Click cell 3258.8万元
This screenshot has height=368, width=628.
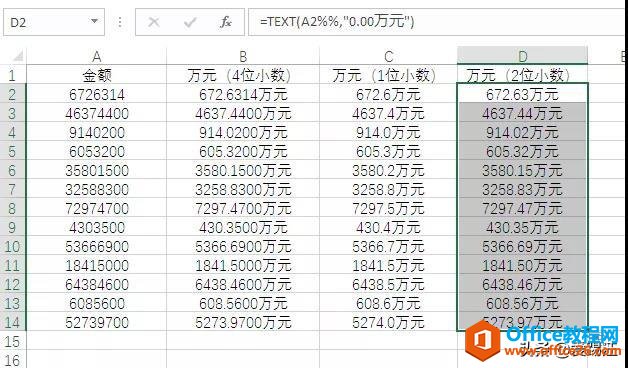388,189
